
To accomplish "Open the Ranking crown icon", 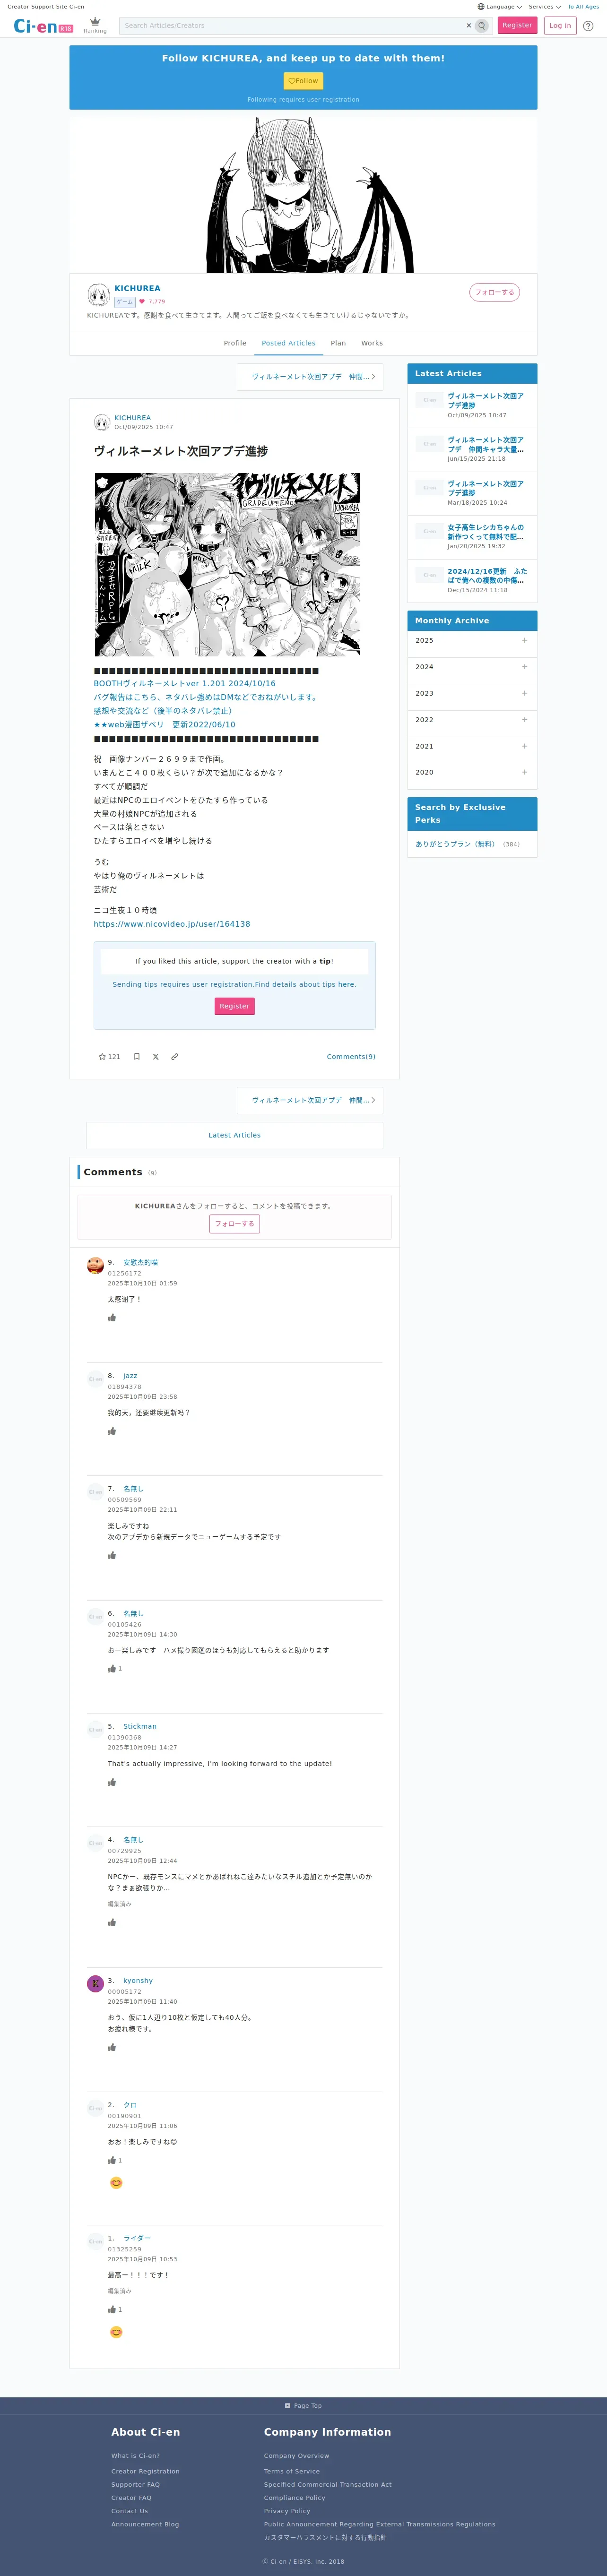I will coord(95,25).
